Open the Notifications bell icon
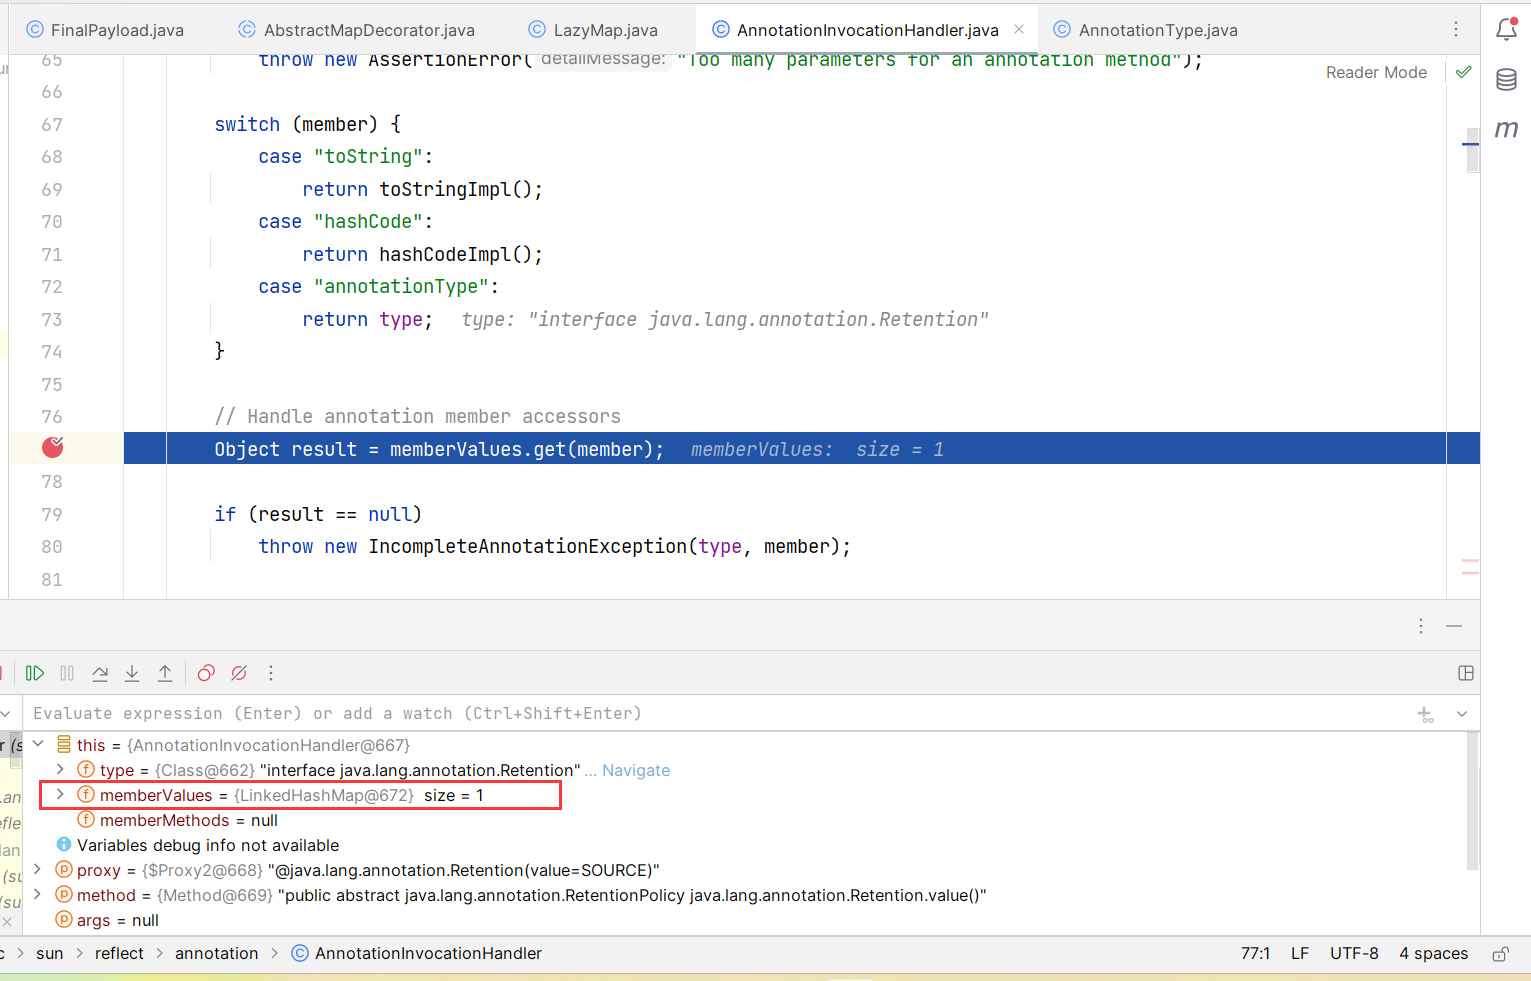Viewport: 1531px width, 981px height. 1506,30
